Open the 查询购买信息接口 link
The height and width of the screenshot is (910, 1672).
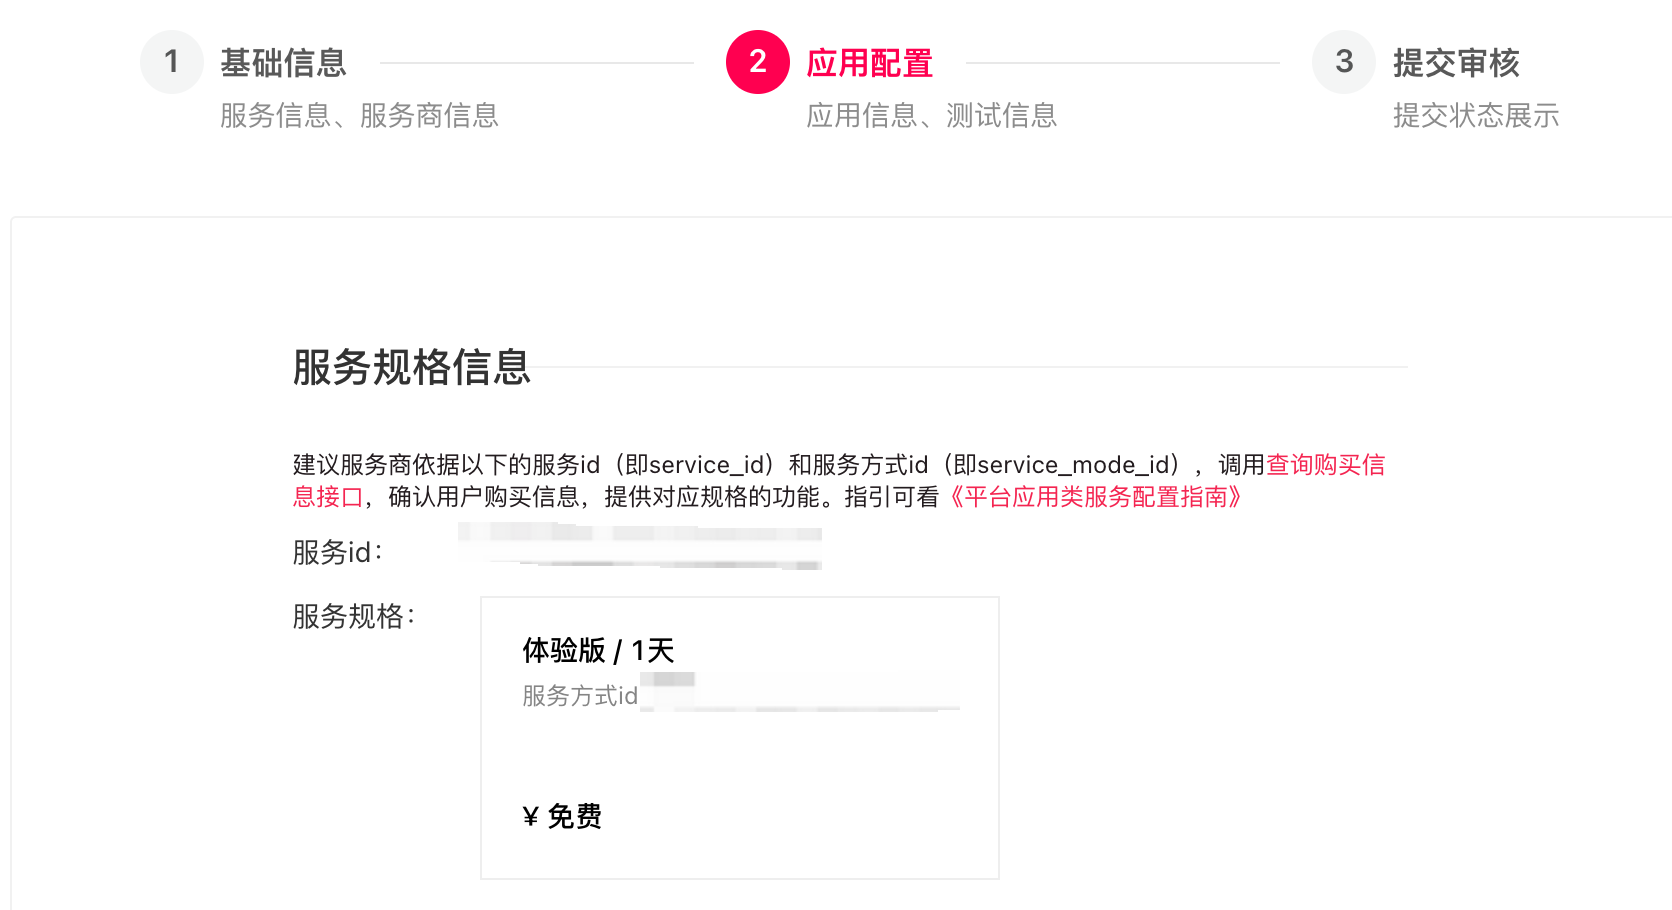pyautogui.click(x=1325, y=465)
